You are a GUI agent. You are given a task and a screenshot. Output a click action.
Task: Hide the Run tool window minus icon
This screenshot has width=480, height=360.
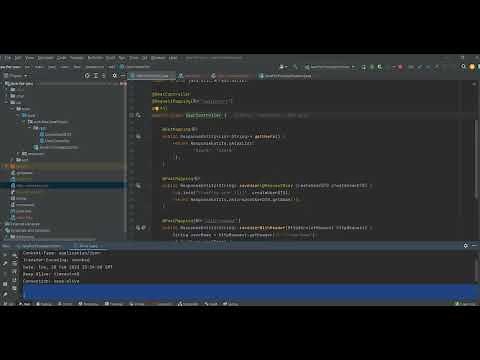474,246
